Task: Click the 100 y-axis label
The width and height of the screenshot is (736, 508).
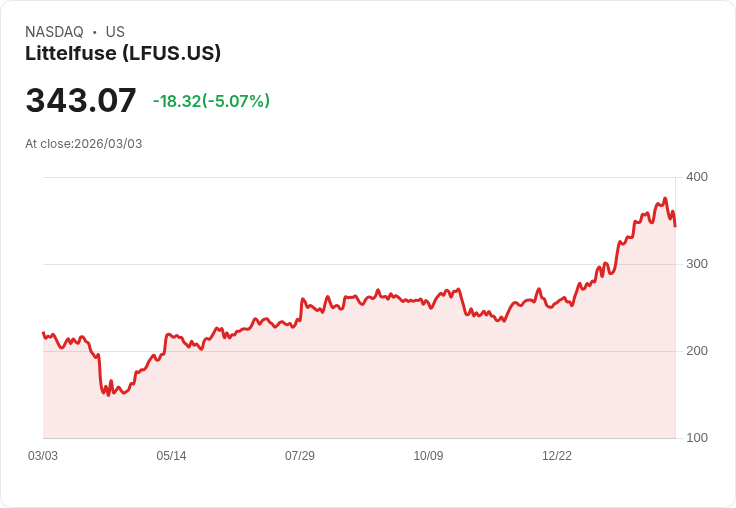Action: click(x=697, y=438)
